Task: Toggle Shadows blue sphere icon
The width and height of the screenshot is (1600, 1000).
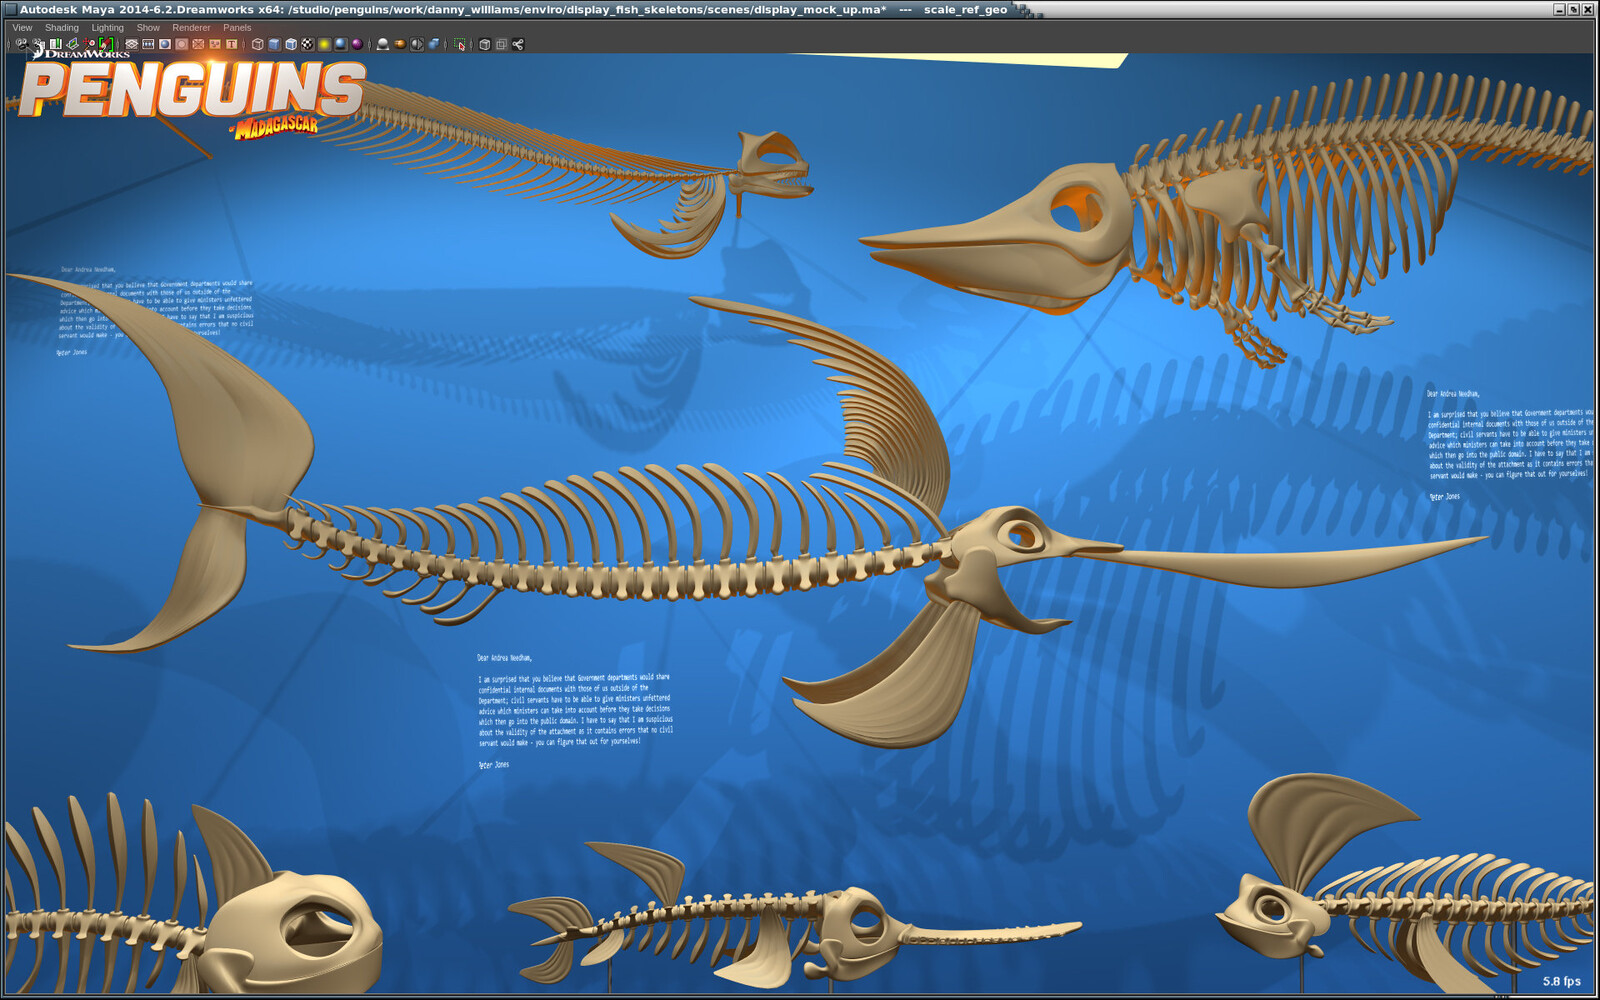Action: point(340,44)
